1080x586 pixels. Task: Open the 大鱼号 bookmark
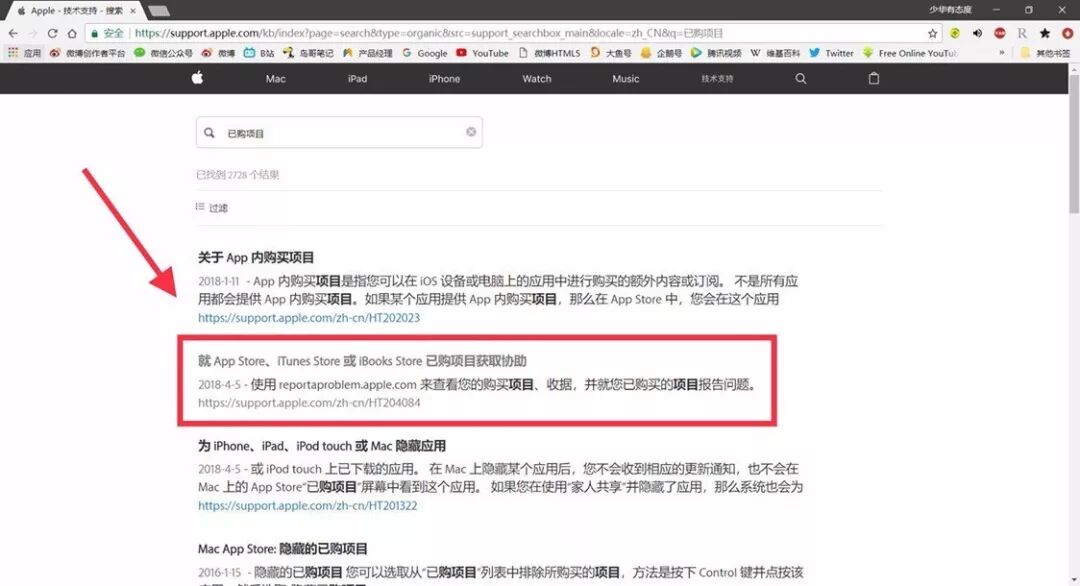click(x=611, y=53)
